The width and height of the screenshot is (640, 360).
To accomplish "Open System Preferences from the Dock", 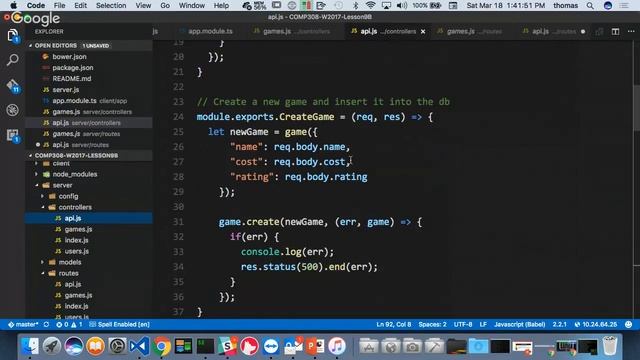I will pos(117,347).
